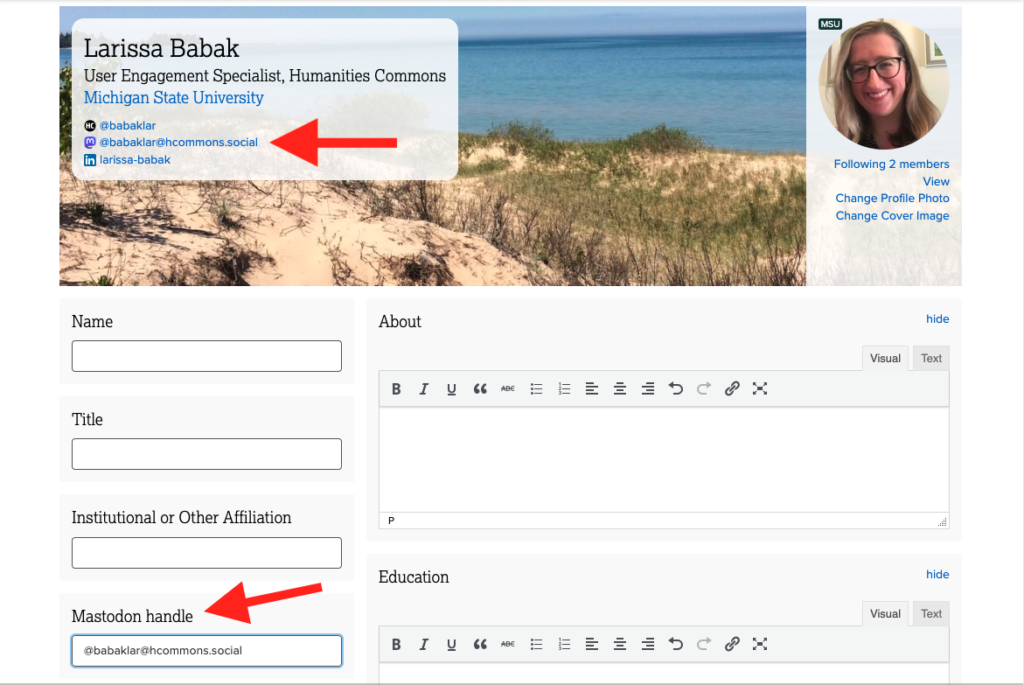The image size is (1024, 685).
Task: Click Change Cover Image
Action: pyautogui.click(x=892, y=215)
